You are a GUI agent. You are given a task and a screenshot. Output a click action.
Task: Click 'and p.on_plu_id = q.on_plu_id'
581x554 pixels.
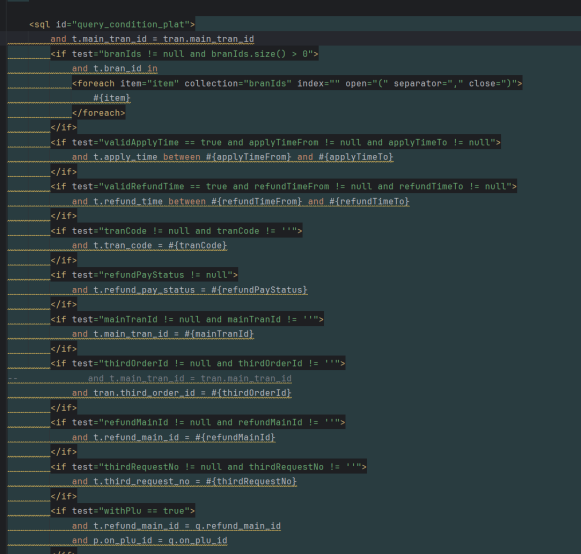pyautogui.click(x=150, y=540)
